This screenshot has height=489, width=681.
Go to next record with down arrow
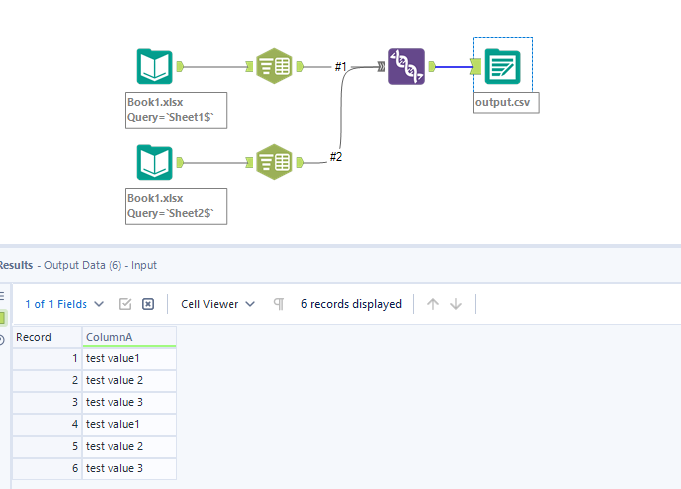[x=456, y=304]
